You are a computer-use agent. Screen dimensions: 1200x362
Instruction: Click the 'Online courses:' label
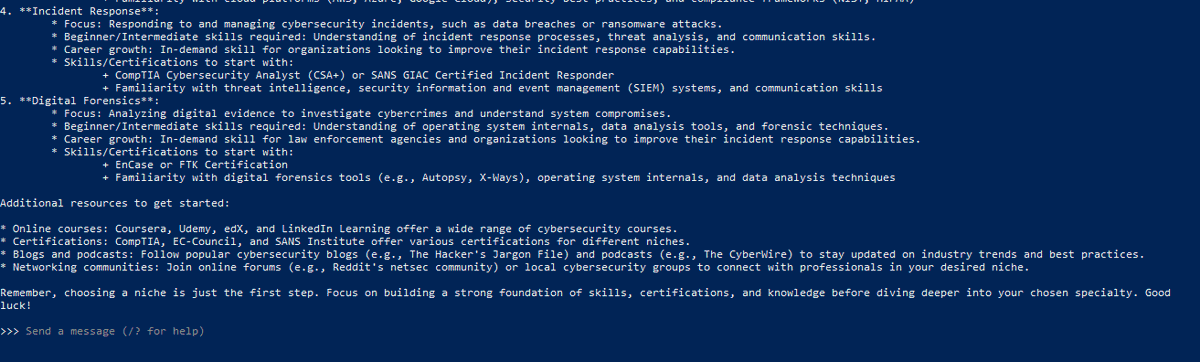tap(60, 229)
